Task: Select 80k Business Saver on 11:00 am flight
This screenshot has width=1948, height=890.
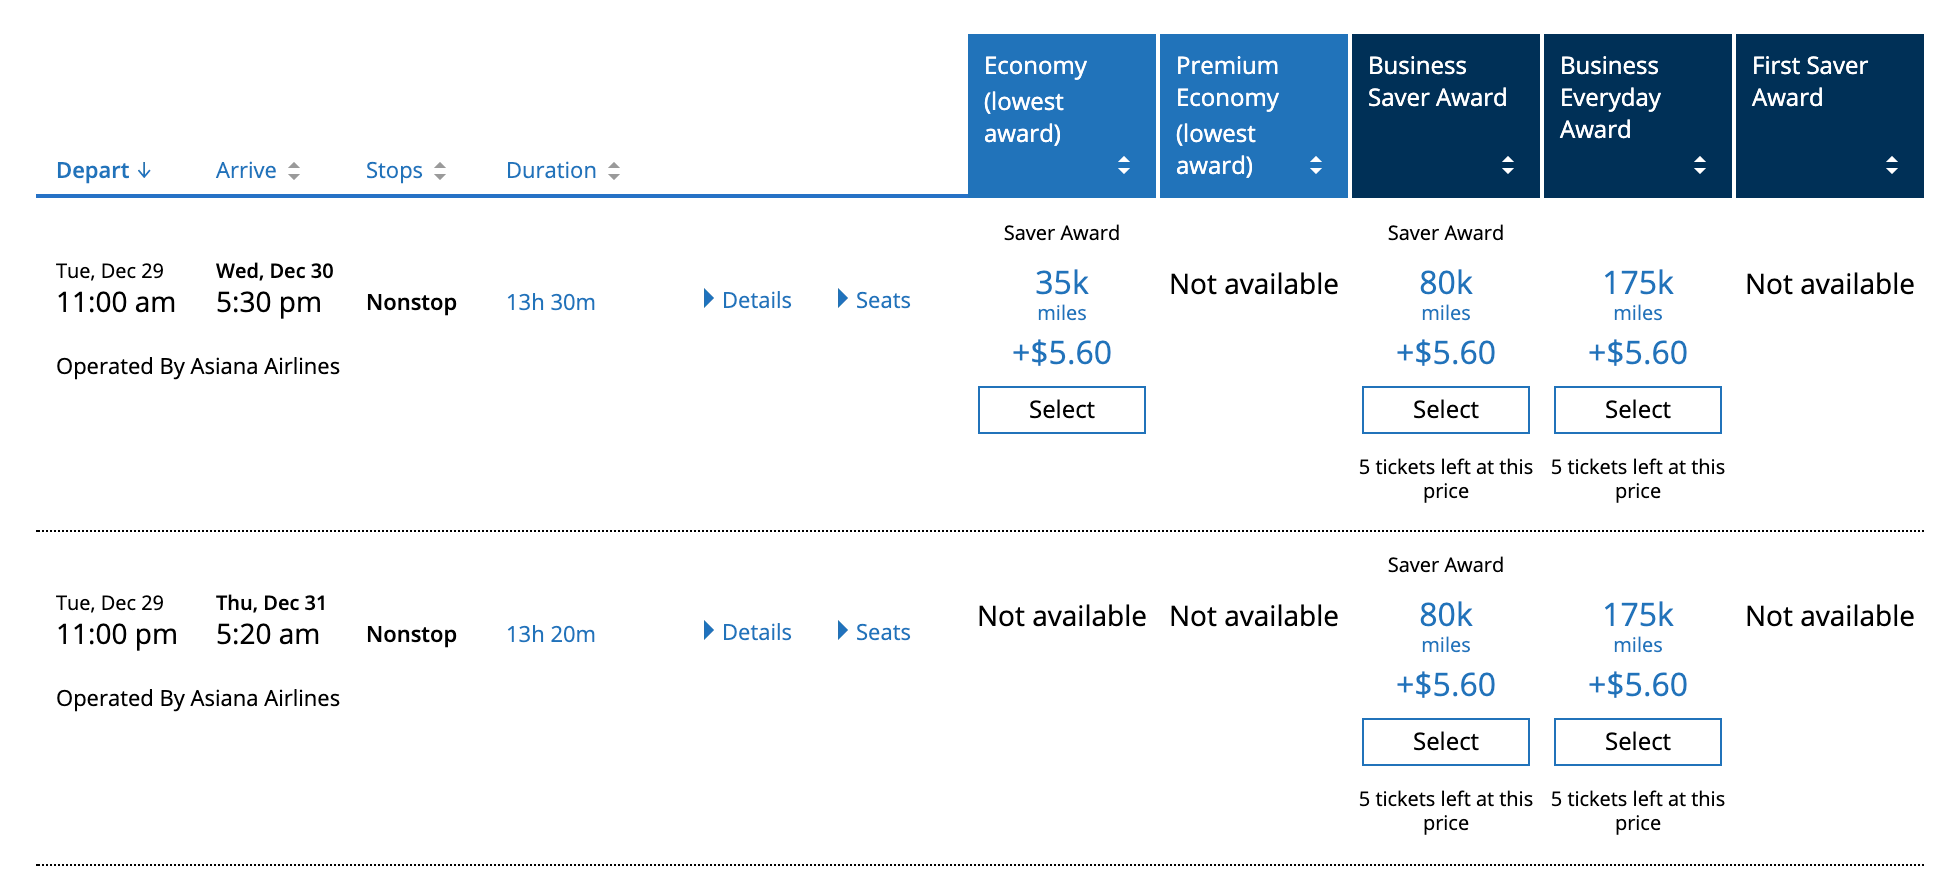Action: (x=1445, y=410)
